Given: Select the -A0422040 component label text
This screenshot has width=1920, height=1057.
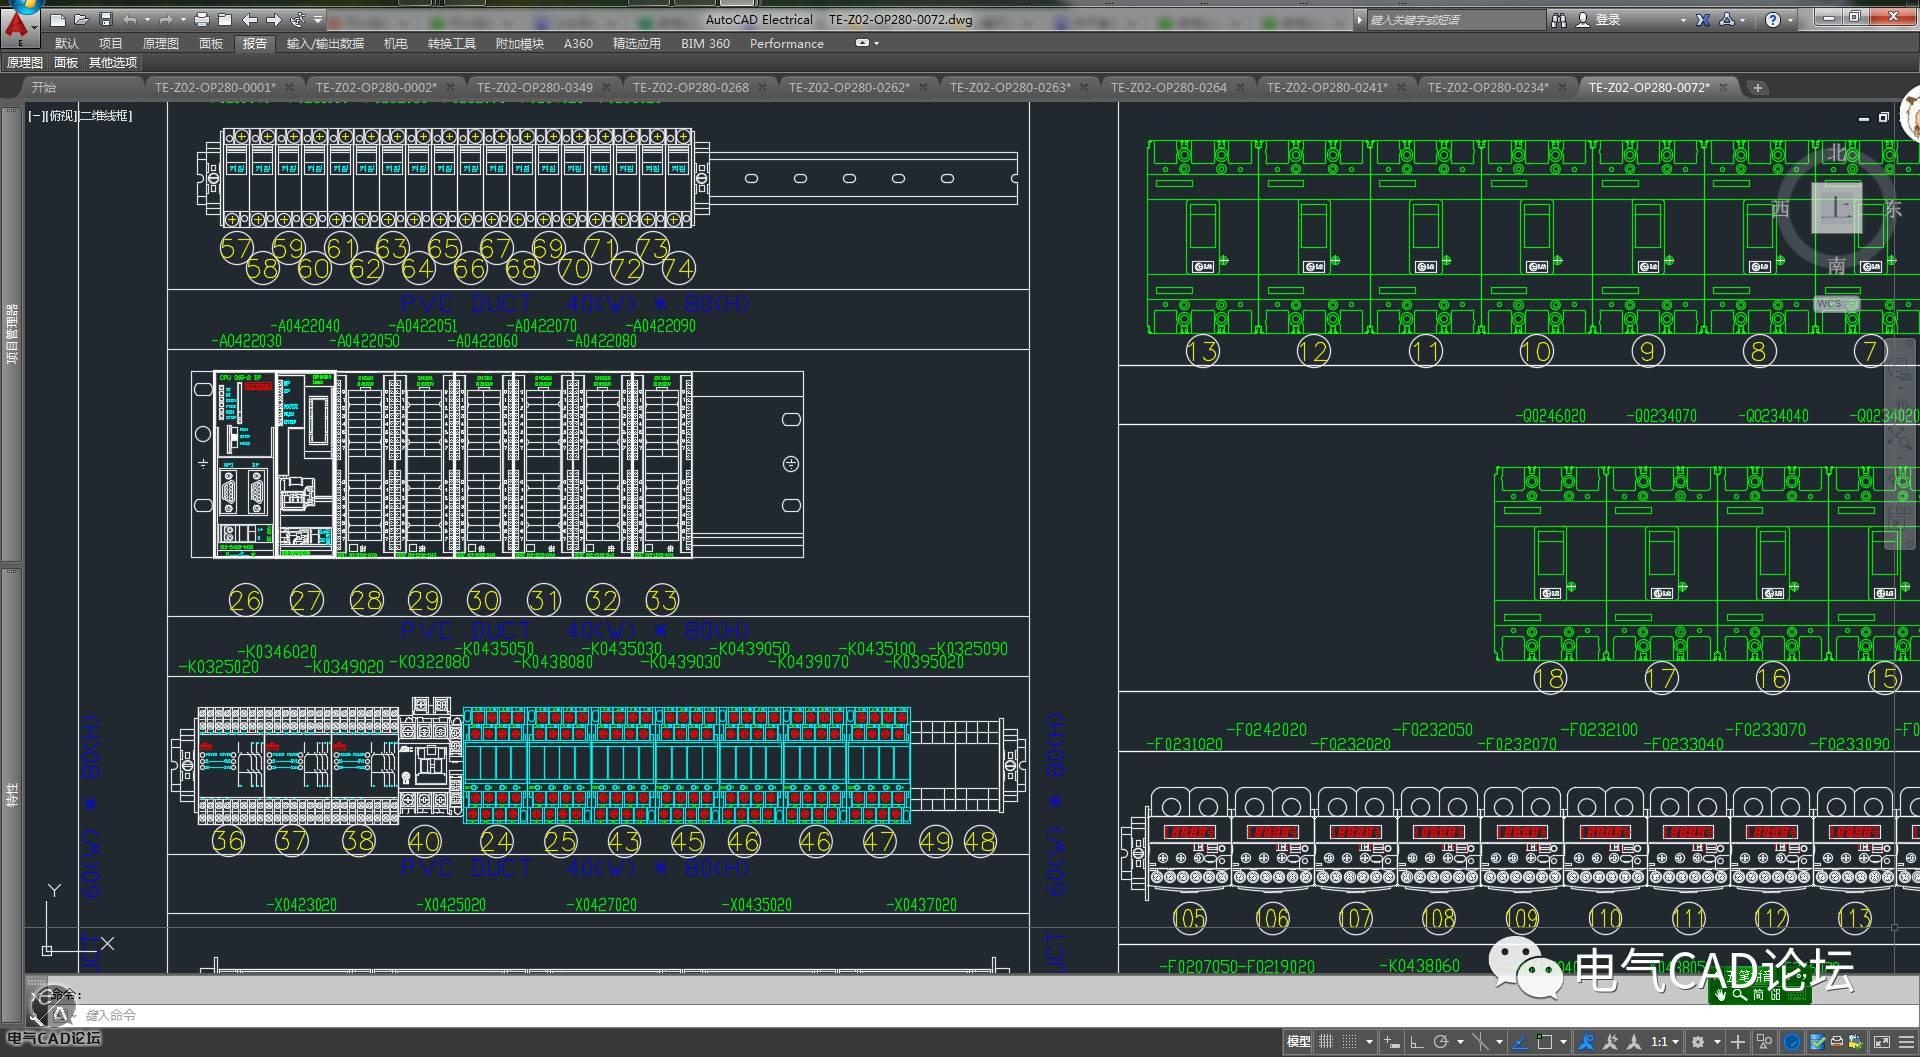Looking at the screenshot, I should click(x=305, y=326).
